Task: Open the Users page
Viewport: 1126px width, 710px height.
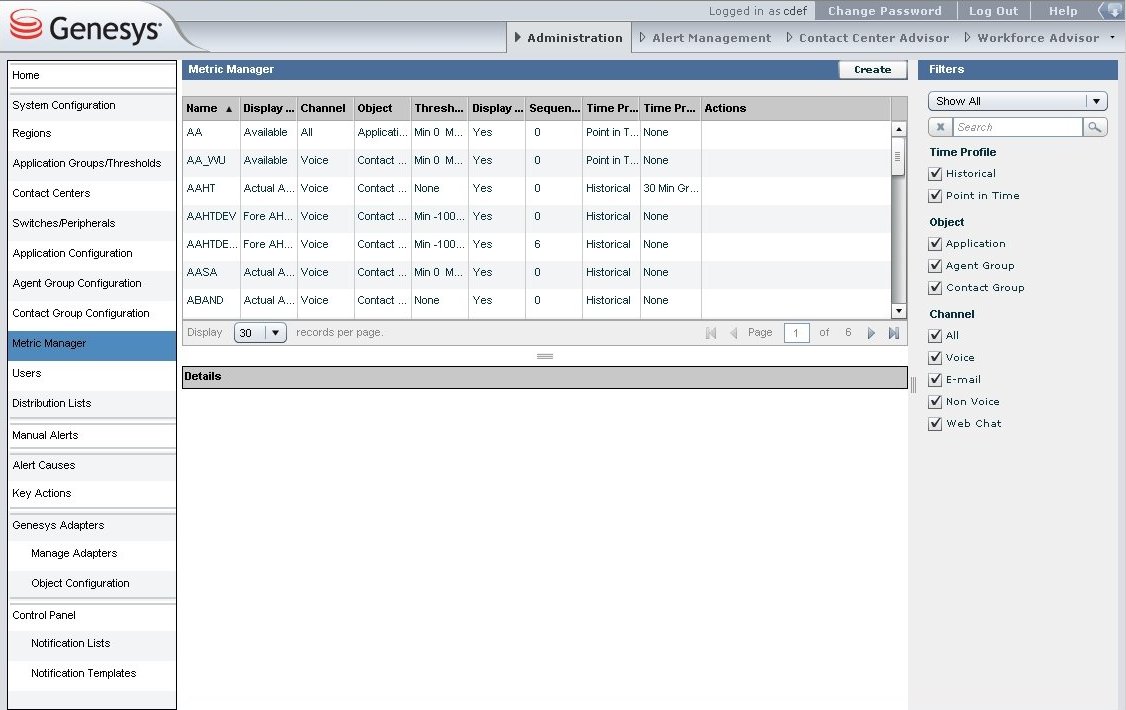Action: pyautogui.click(x=92, y=373)
